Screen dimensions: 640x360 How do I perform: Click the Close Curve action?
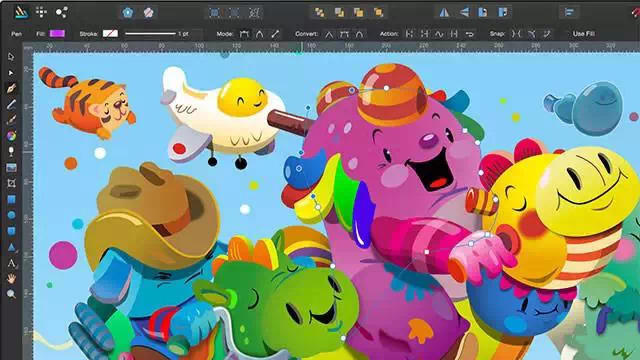pos(424,34)
